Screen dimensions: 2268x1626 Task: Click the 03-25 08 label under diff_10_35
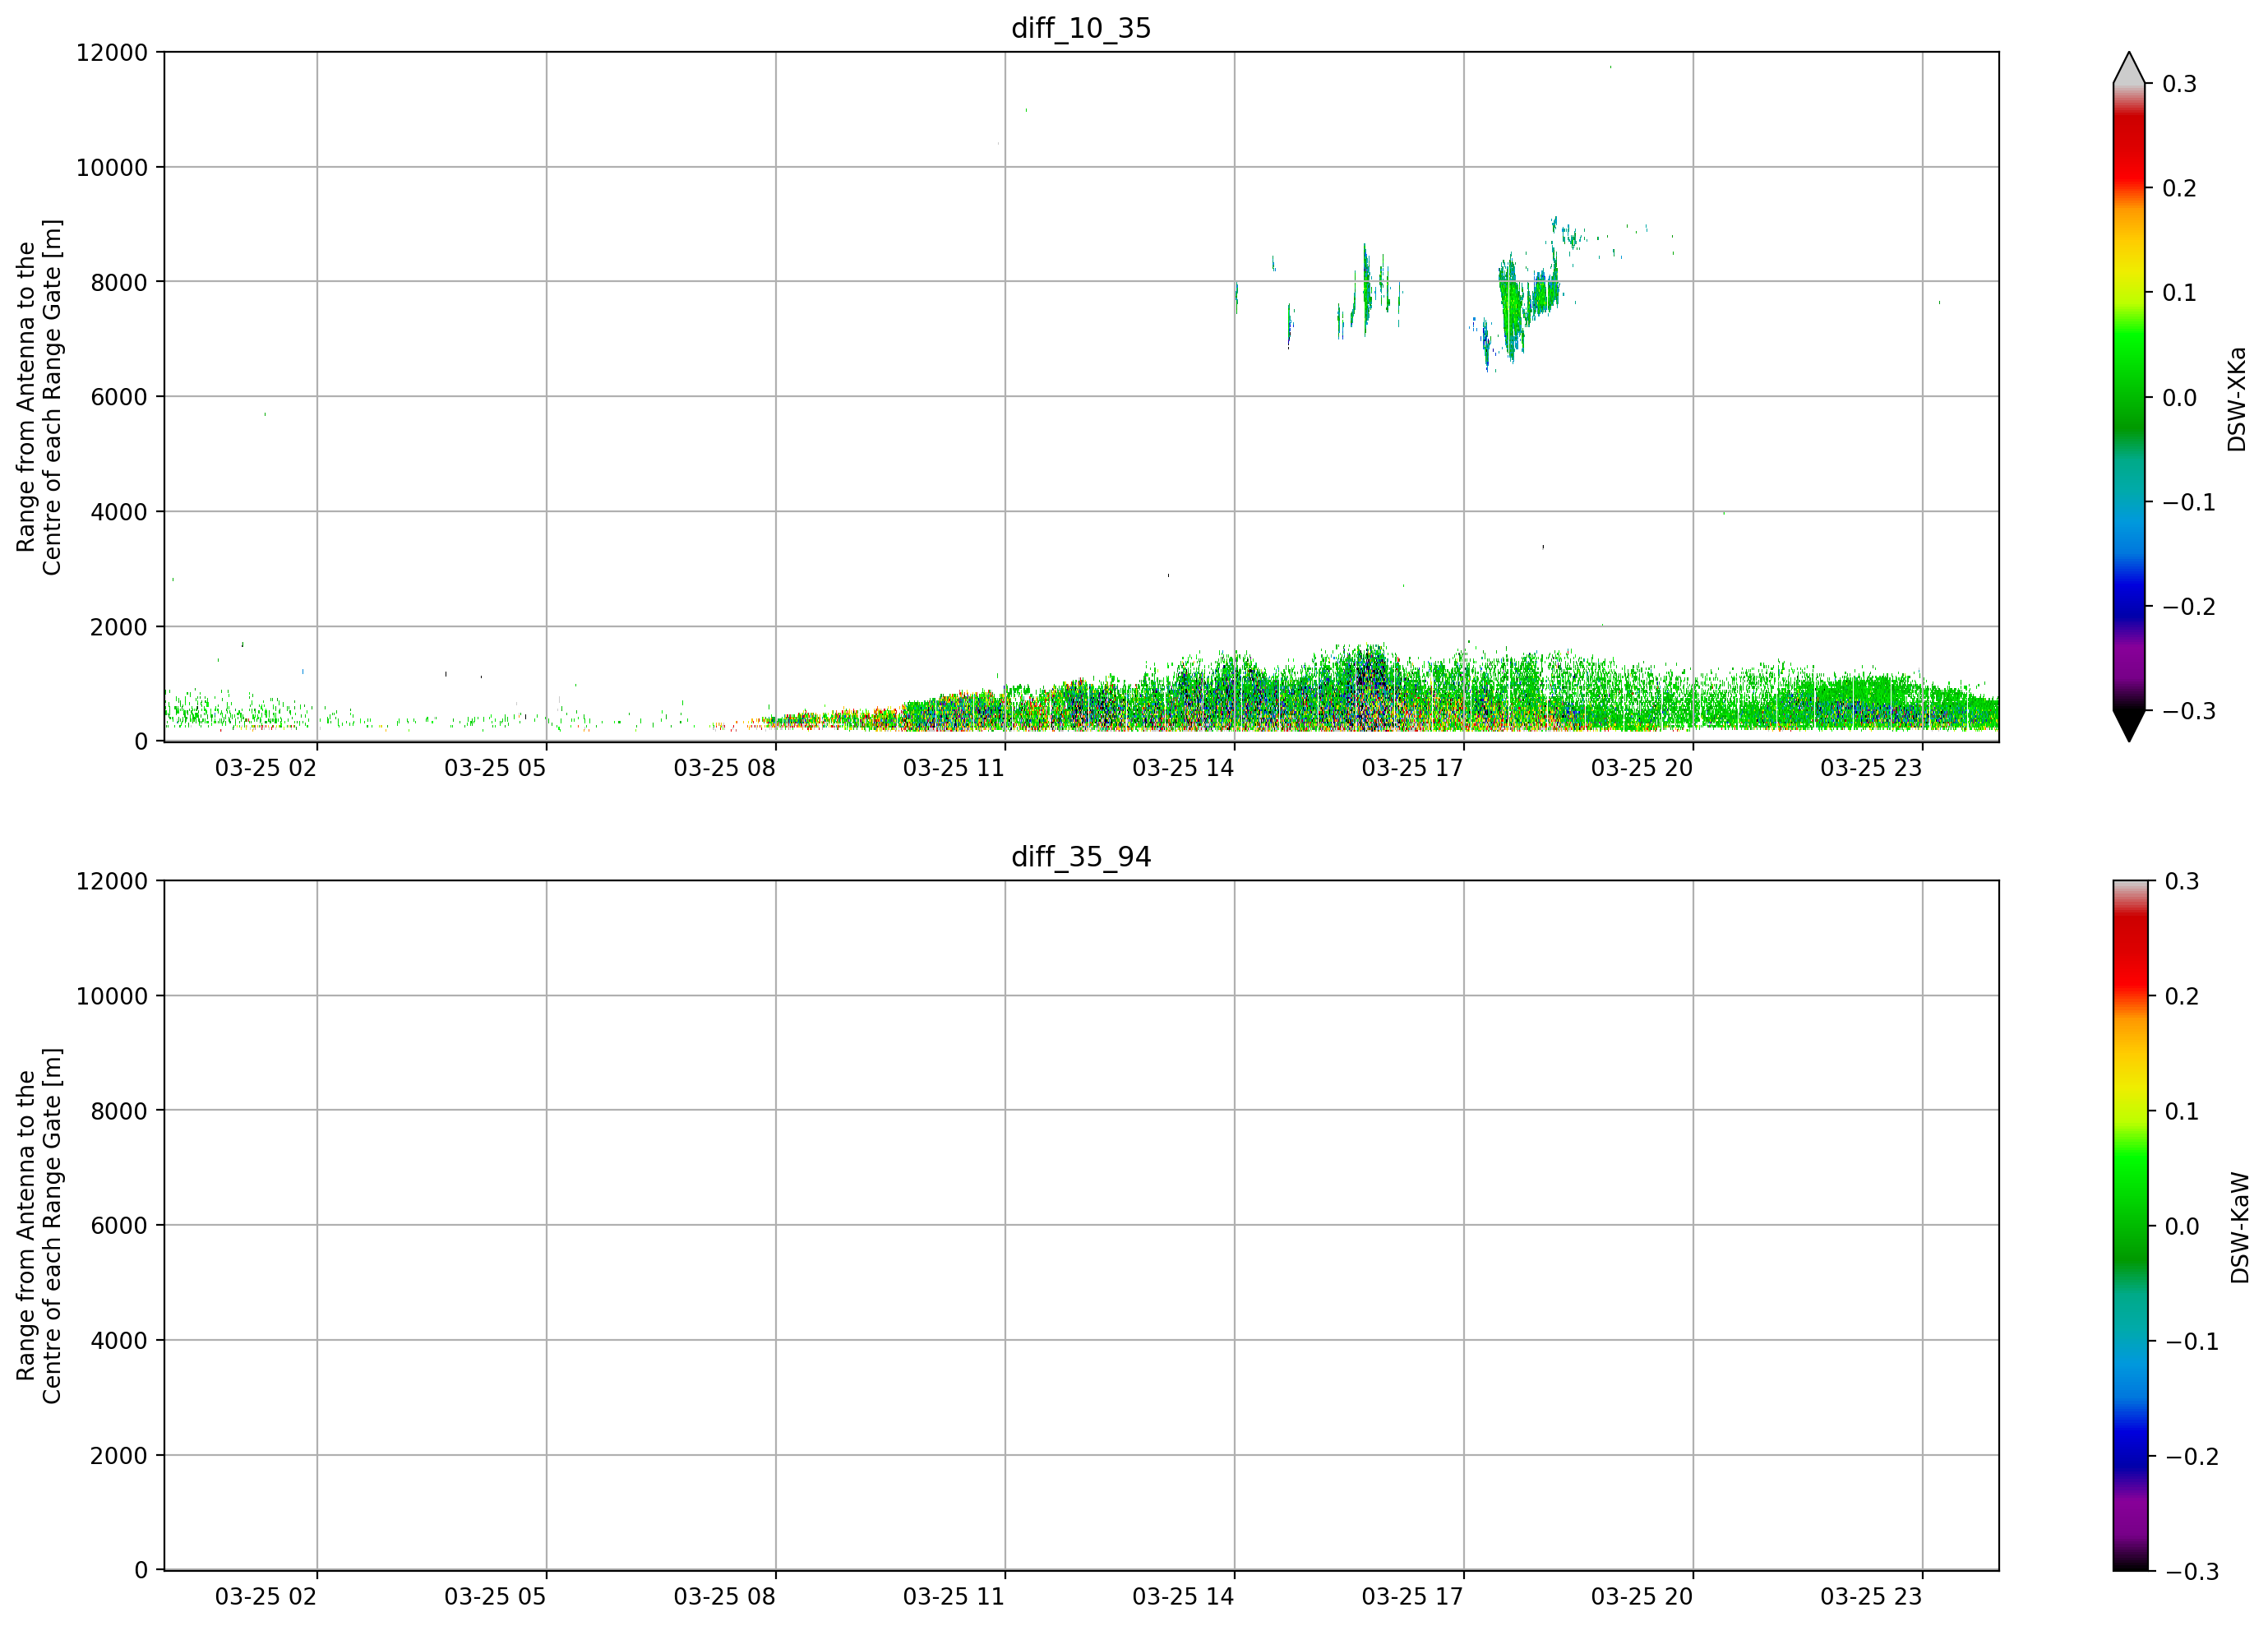tap(725, 768)
